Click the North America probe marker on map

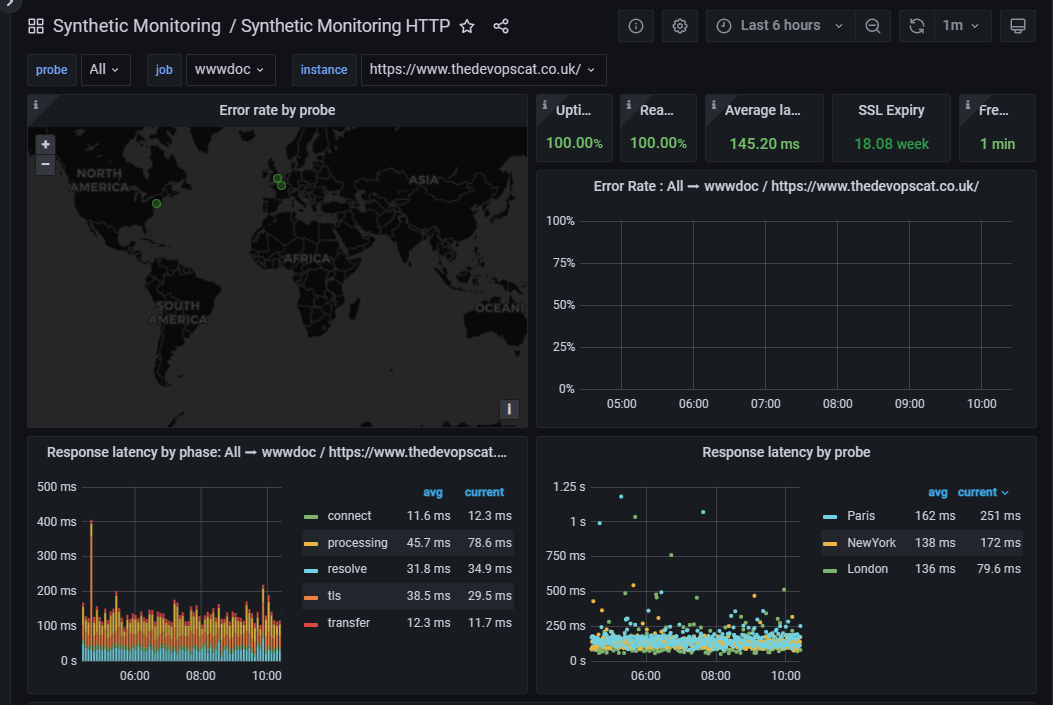click(x=156, y=203)
